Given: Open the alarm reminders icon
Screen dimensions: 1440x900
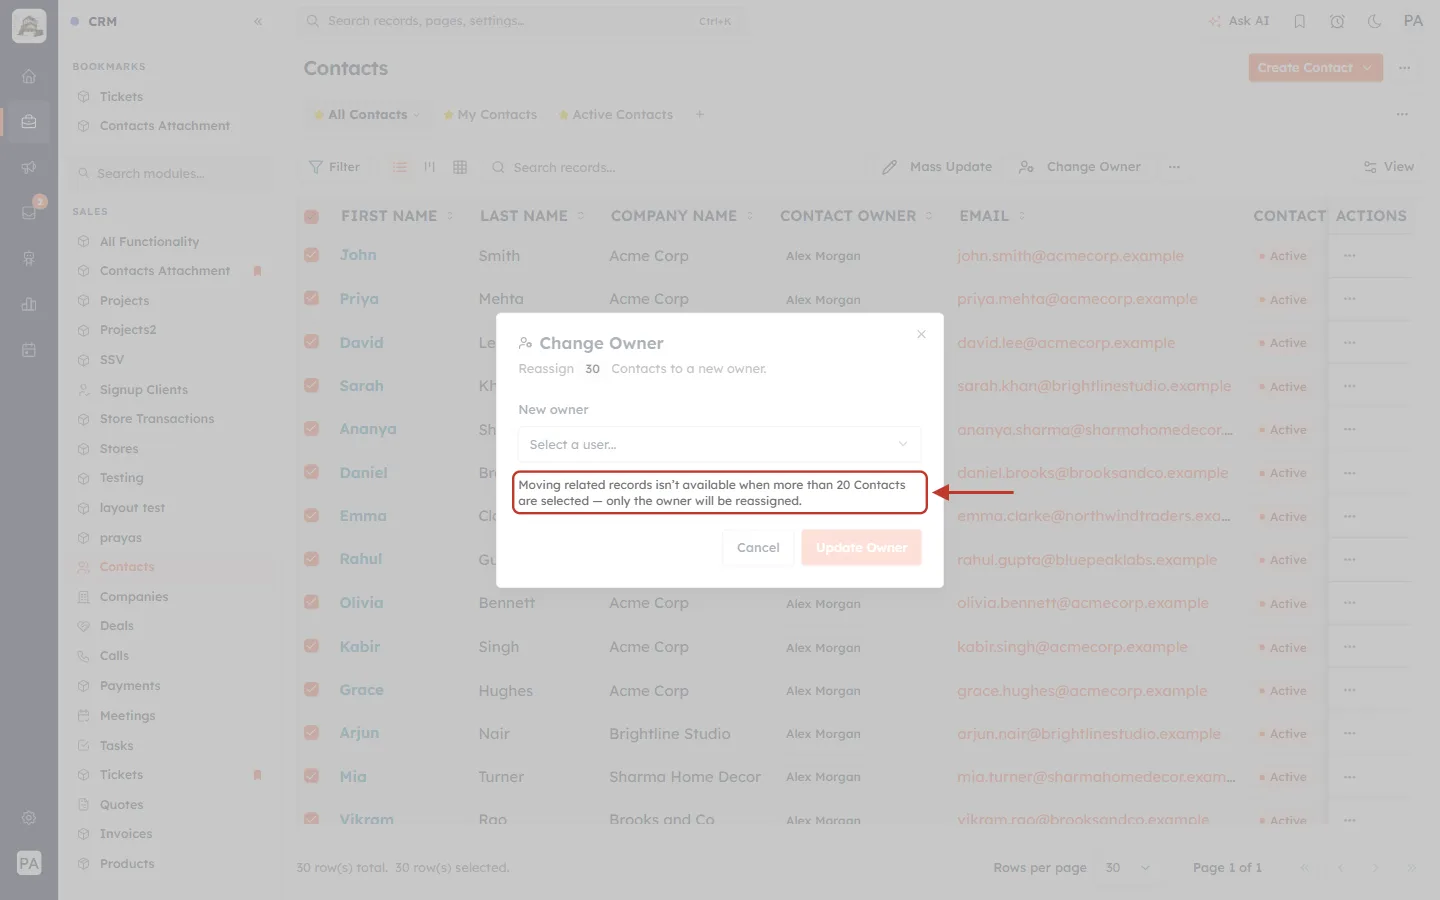Looking at the screenshot, I should 1337,21.
